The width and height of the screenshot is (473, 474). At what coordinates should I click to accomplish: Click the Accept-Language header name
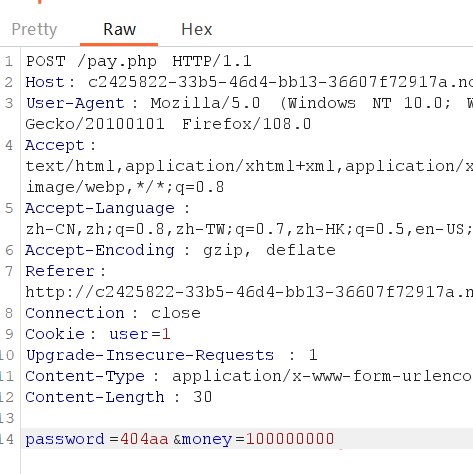click(100, 208)
